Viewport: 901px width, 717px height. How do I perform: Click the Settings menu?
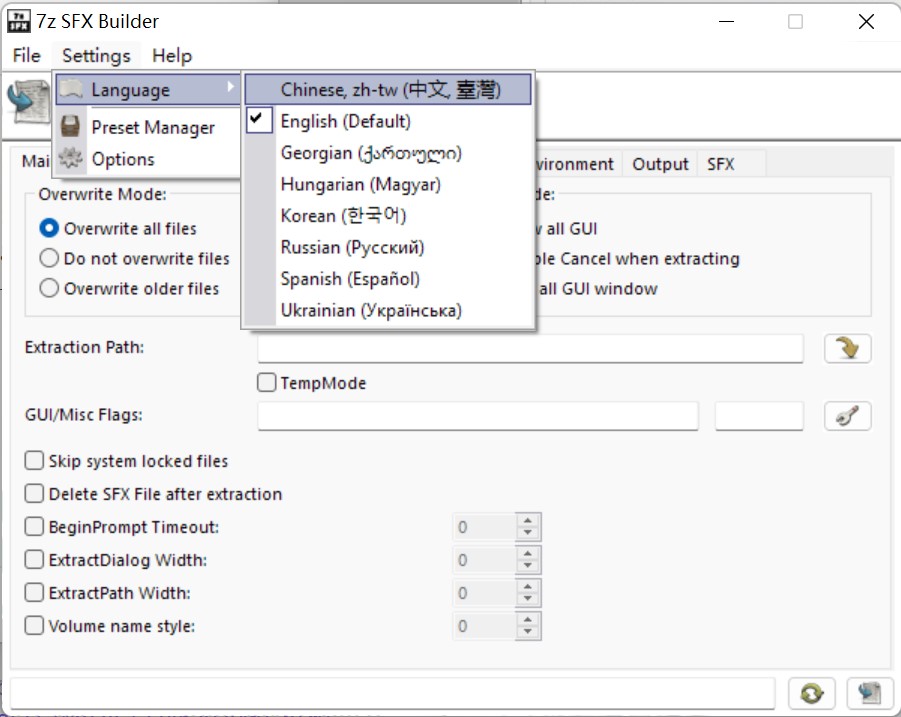click(96, 56)
